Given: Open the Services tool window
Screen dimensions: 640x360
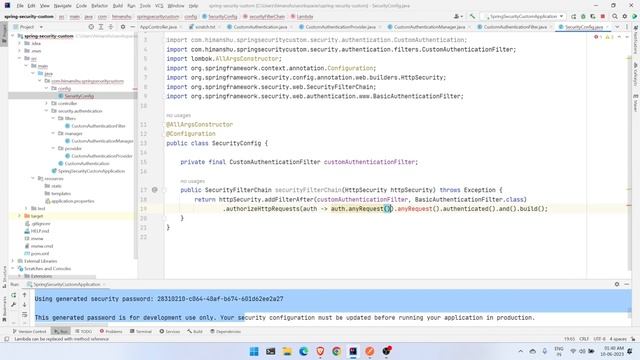Looking at the screenshot, I should pyautogui.click(x=170, y=331).
